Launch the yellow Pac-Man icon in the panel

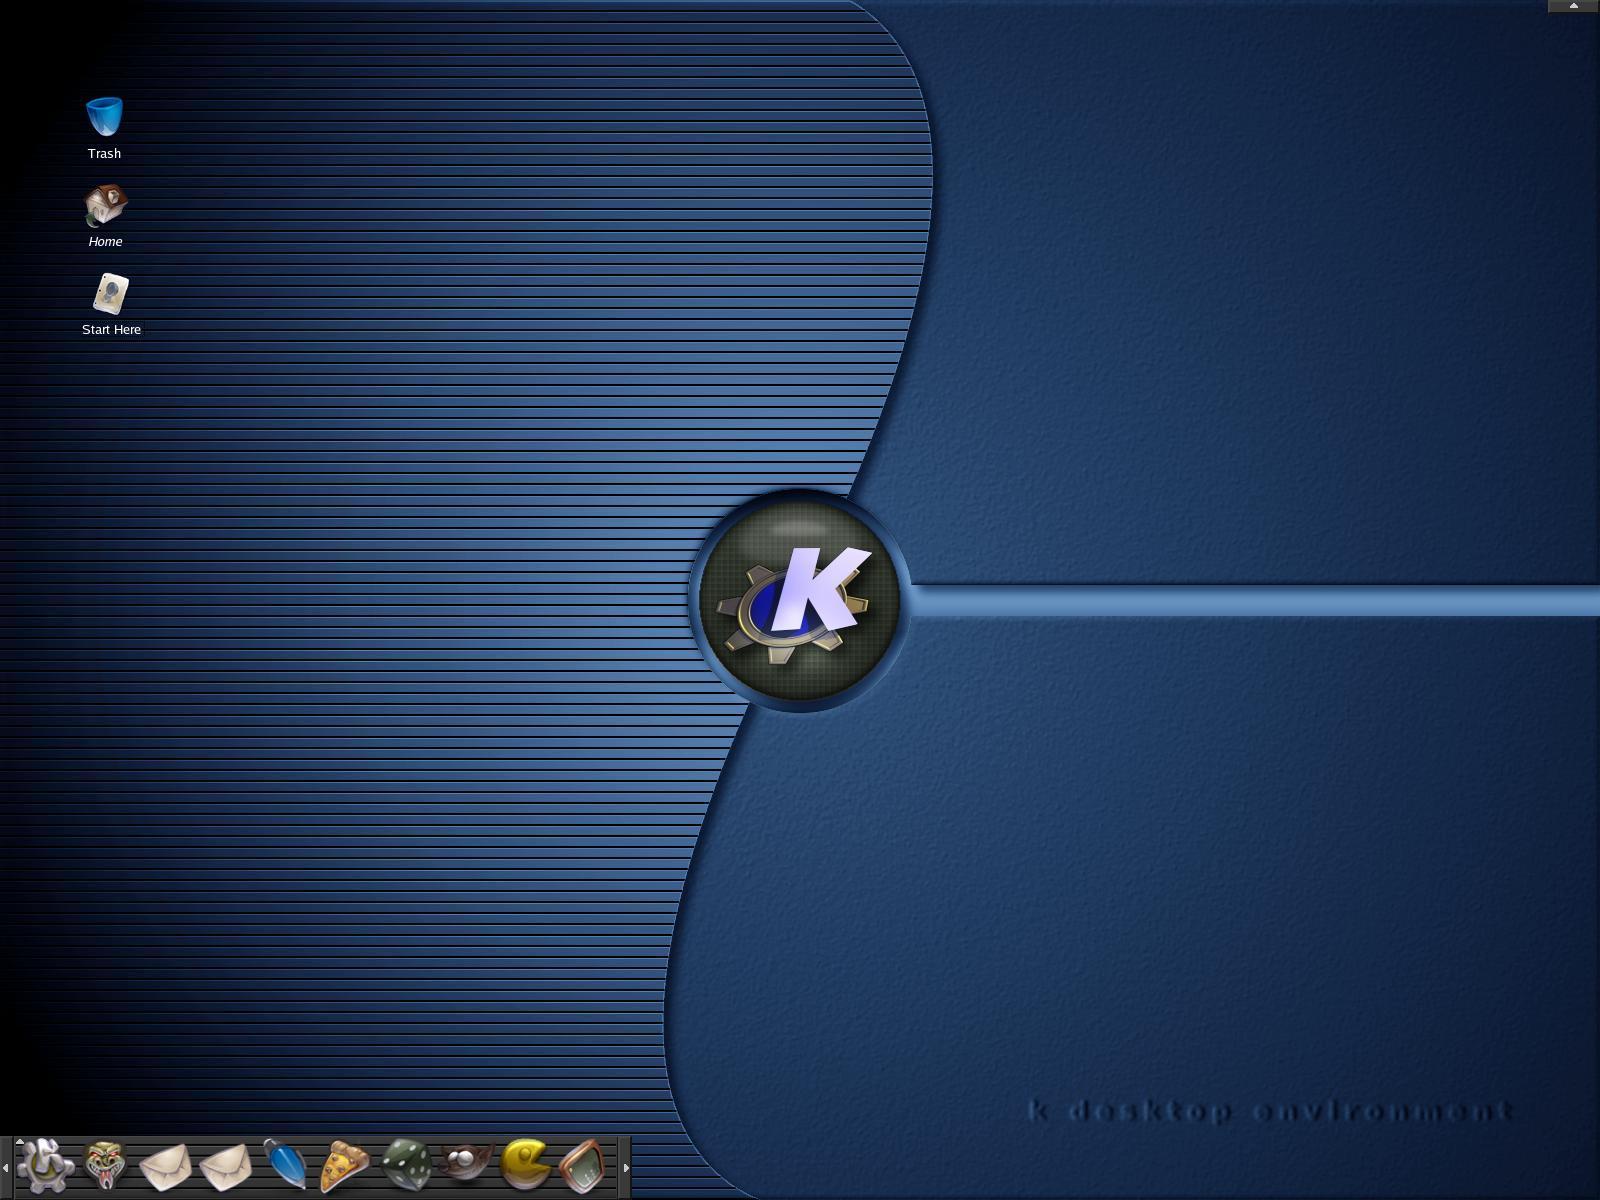pyautogui.click(x=525, y=1165)
